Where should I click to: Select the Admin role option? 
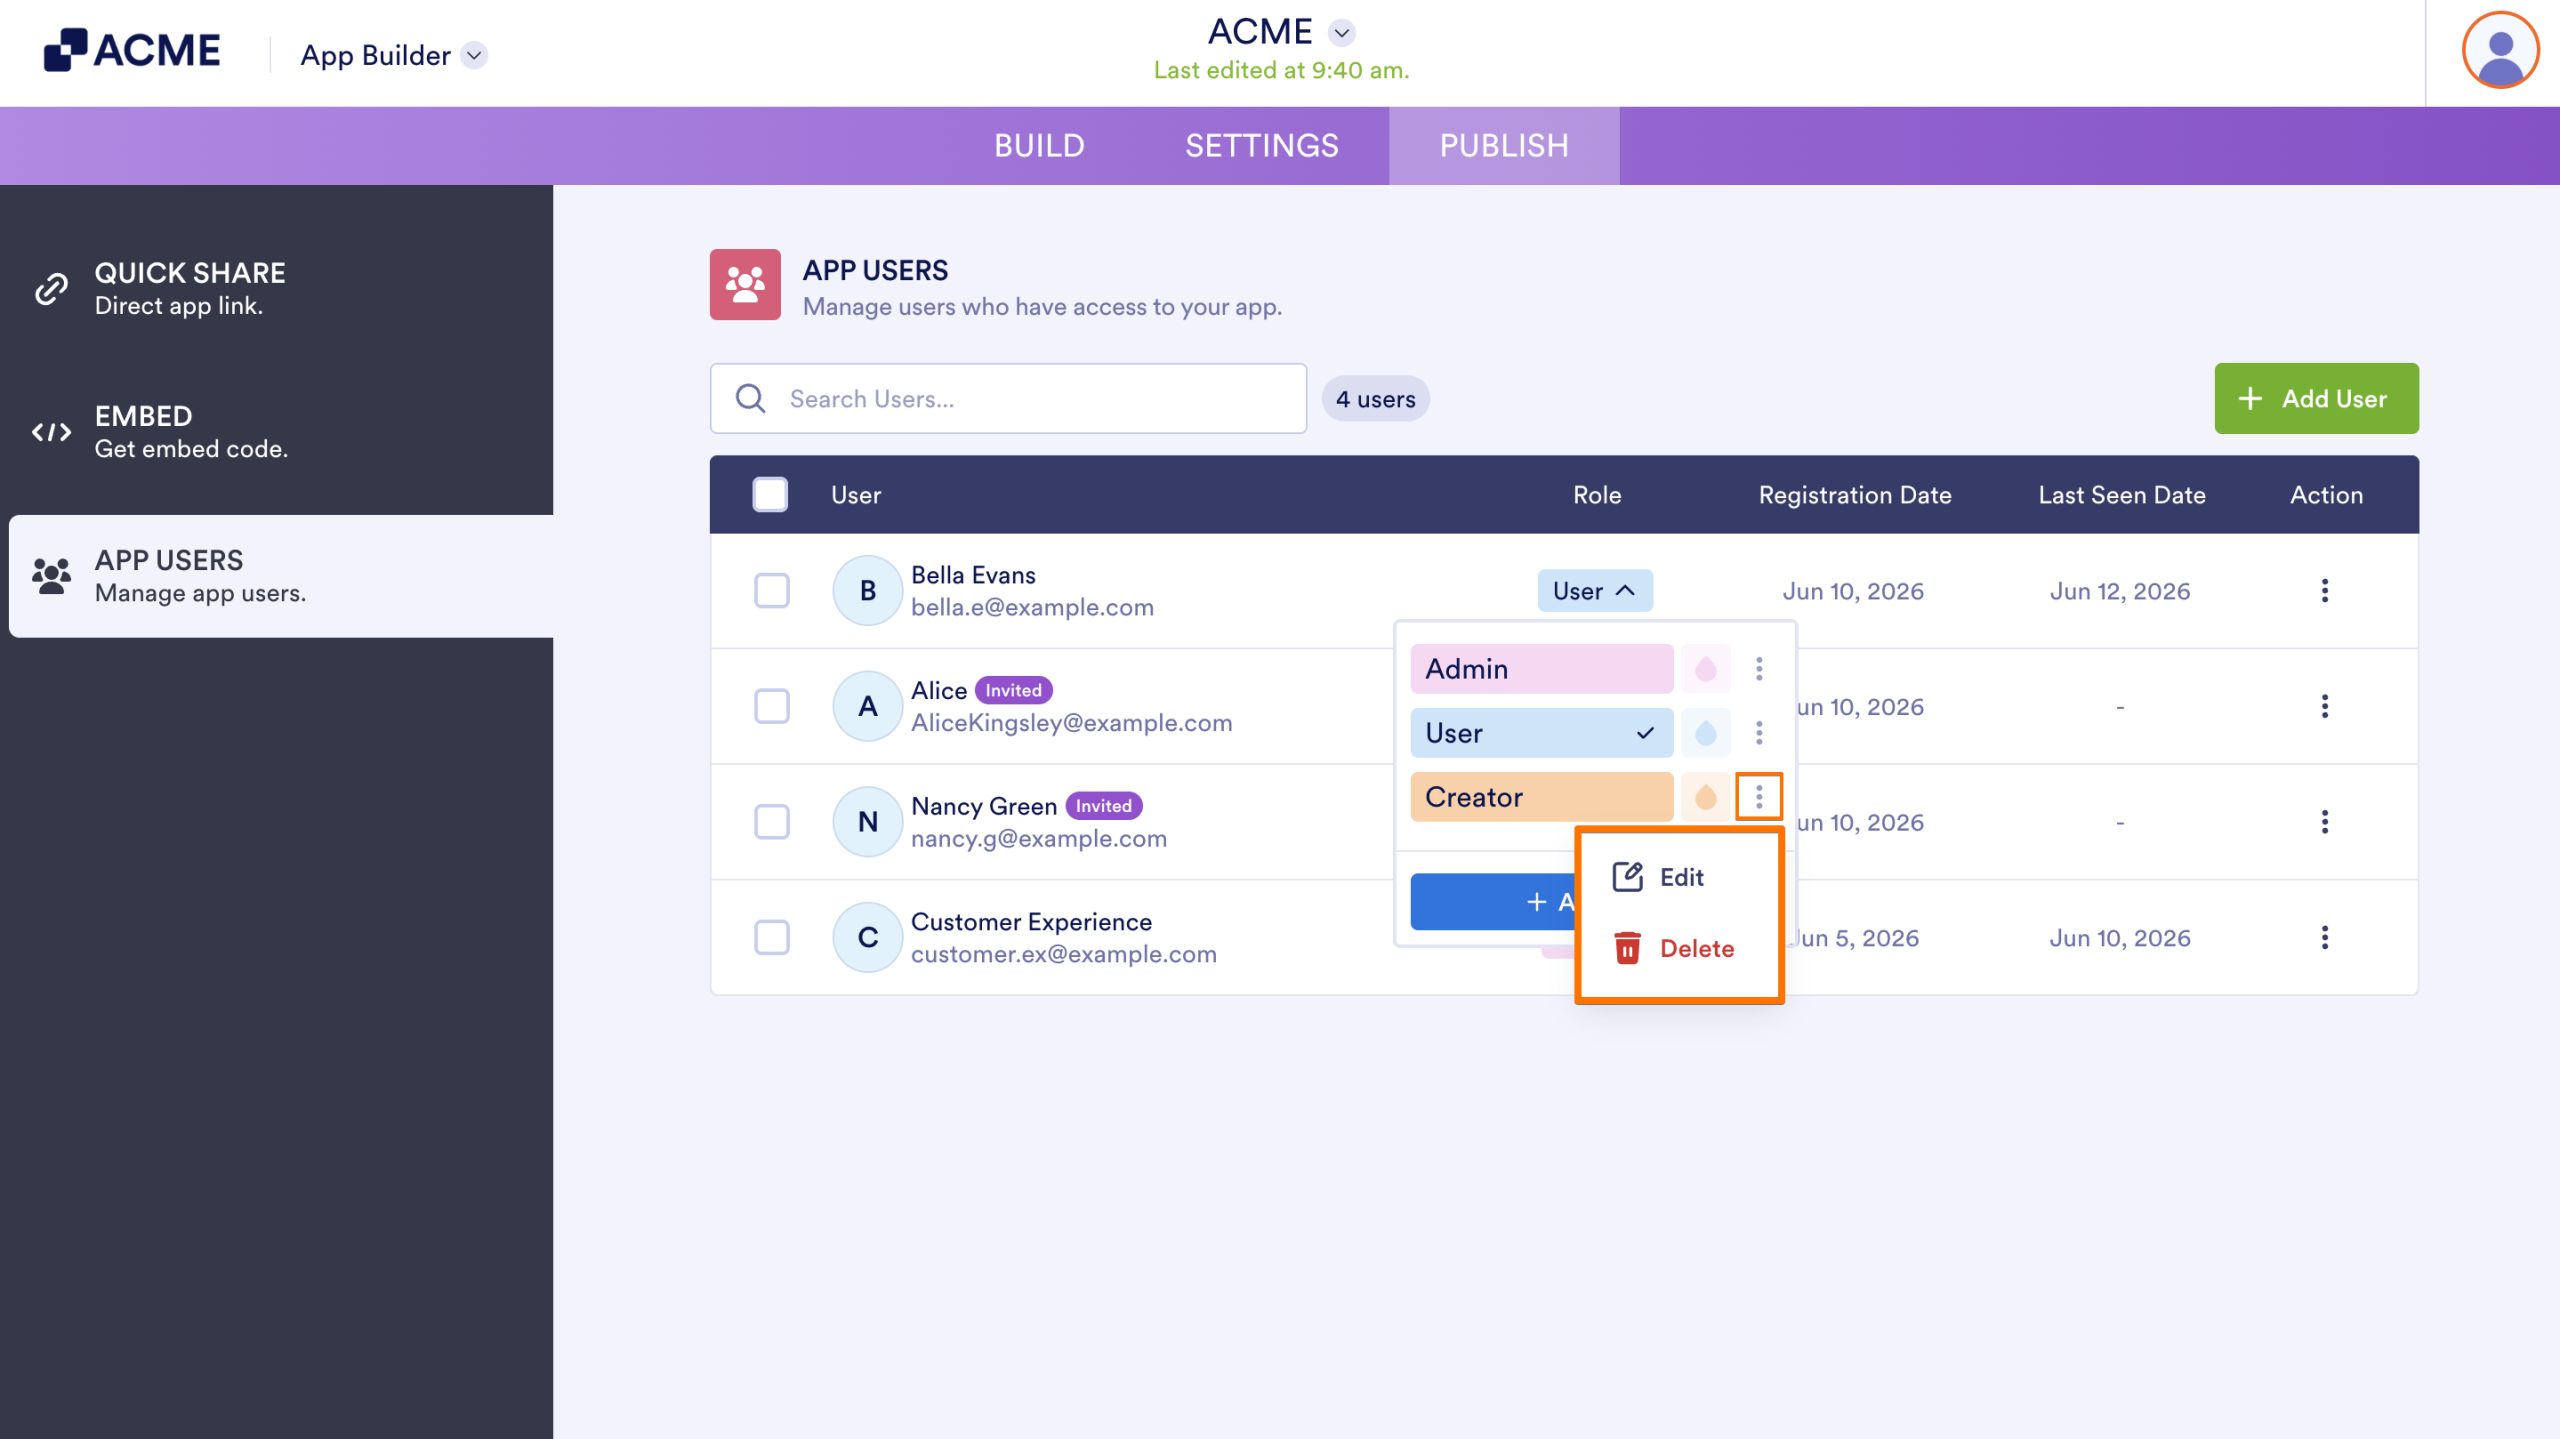point(1541,668)
